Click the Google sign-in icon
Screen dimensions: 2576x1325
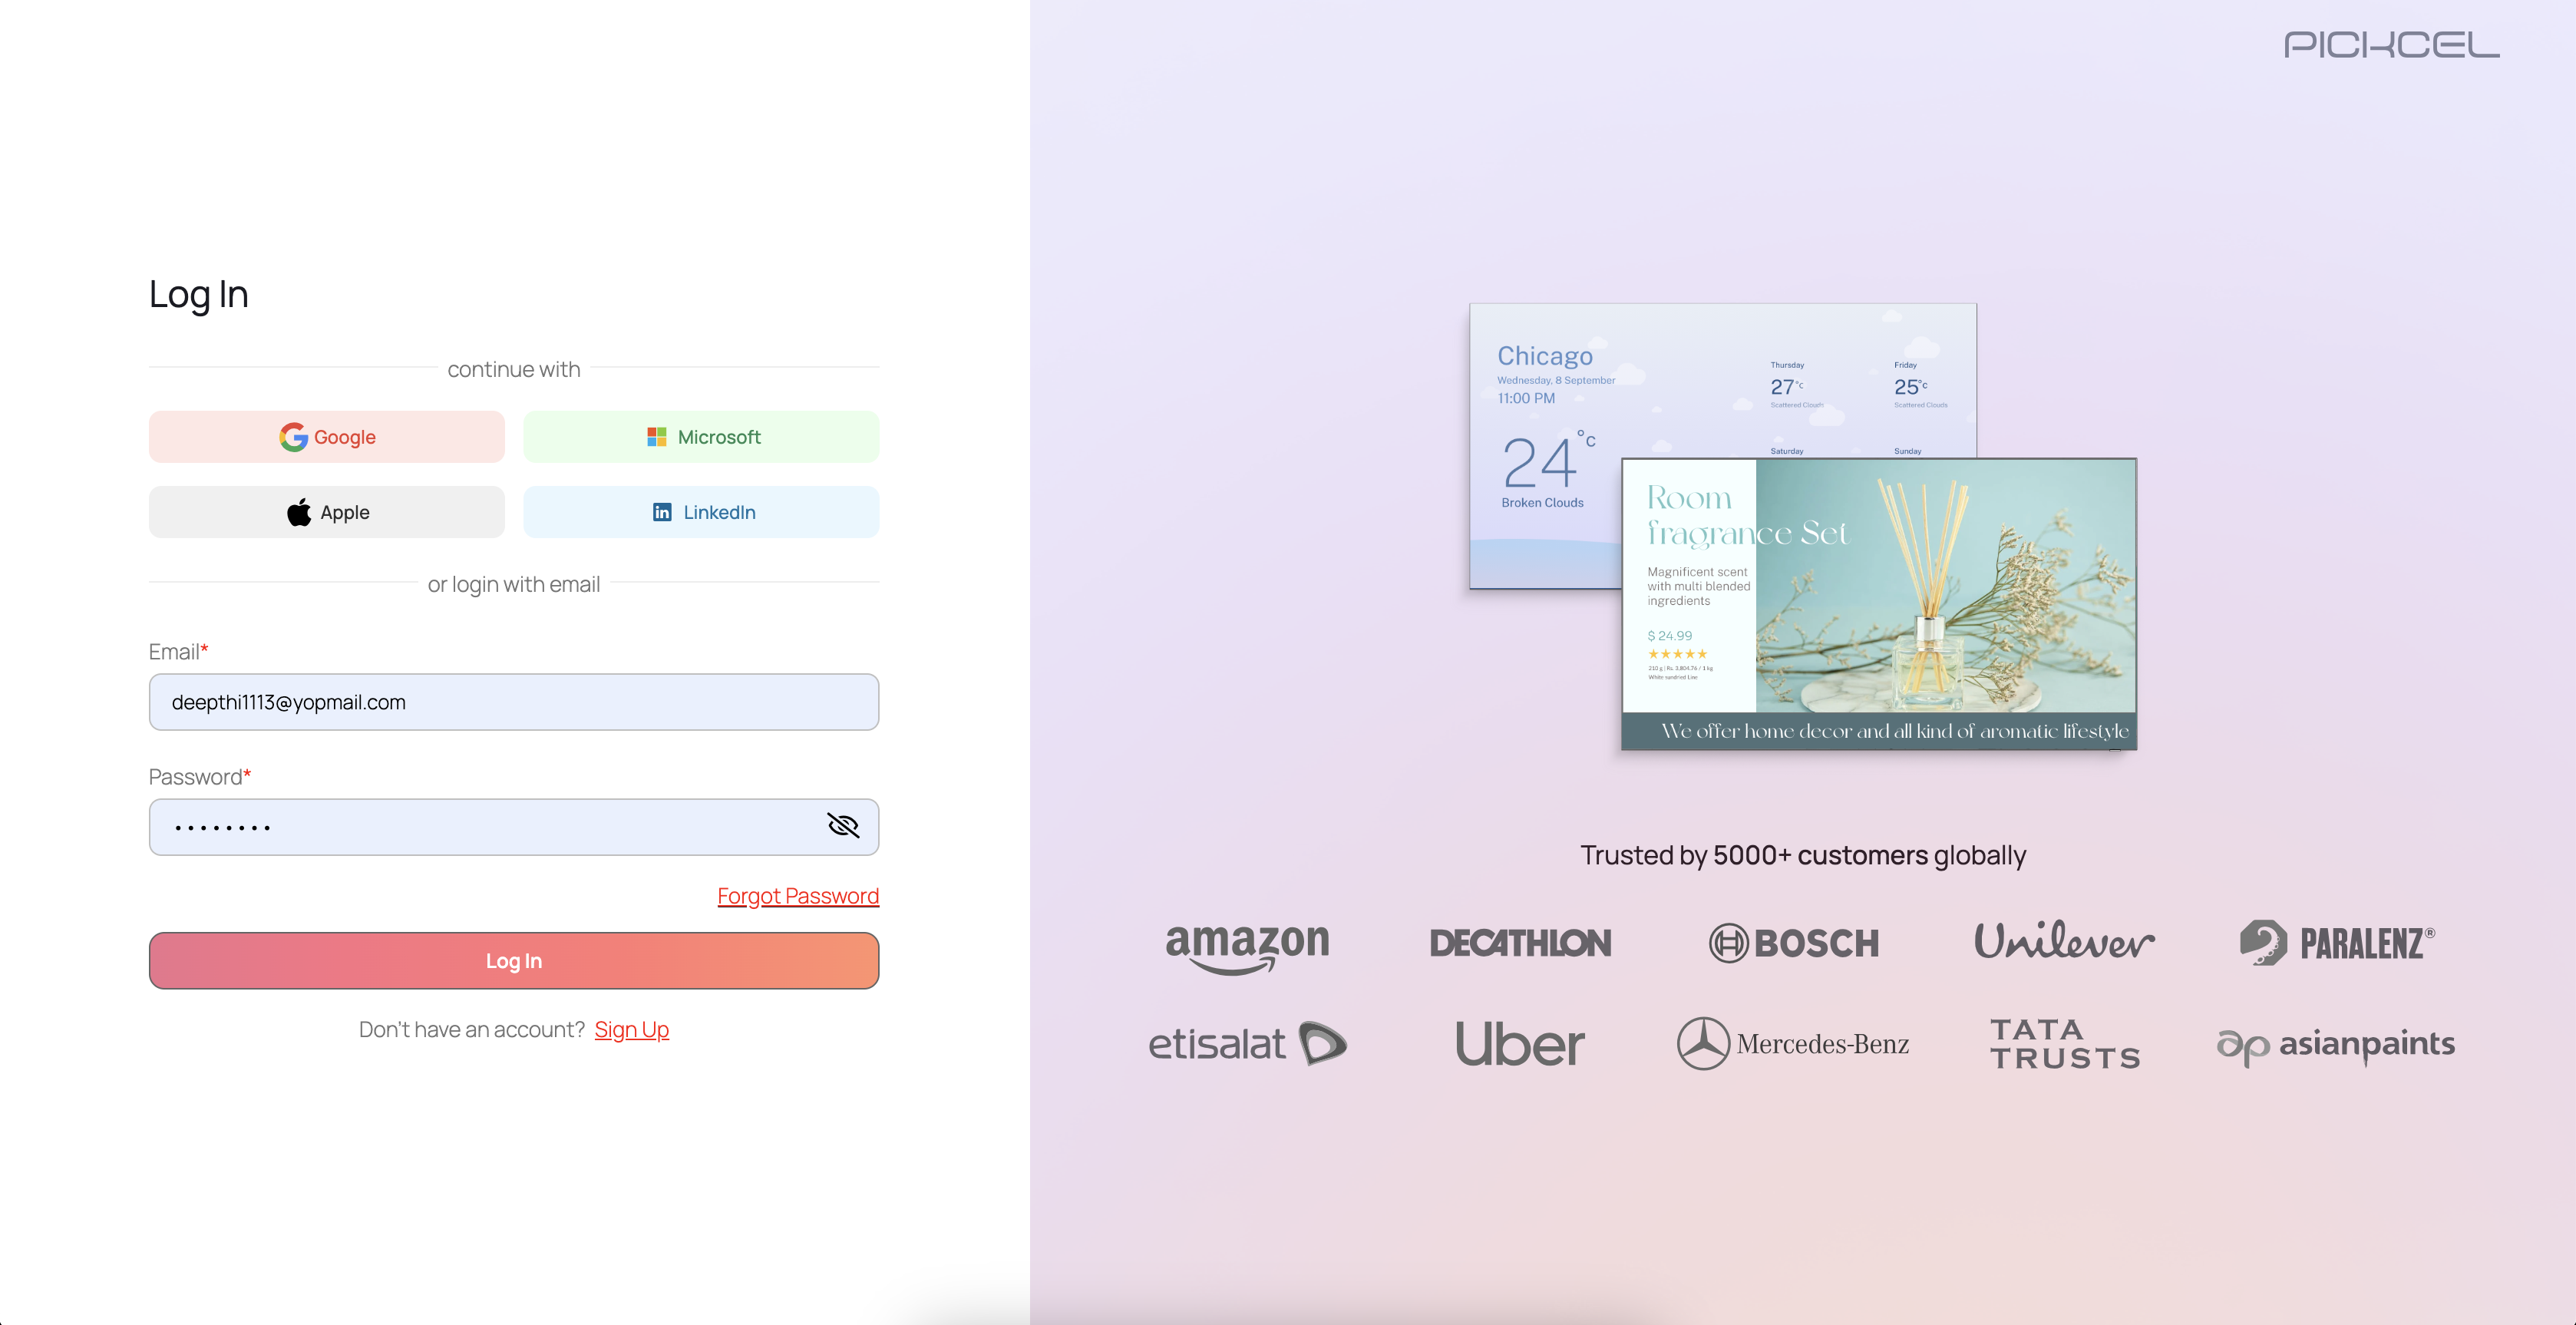[292, 436]
